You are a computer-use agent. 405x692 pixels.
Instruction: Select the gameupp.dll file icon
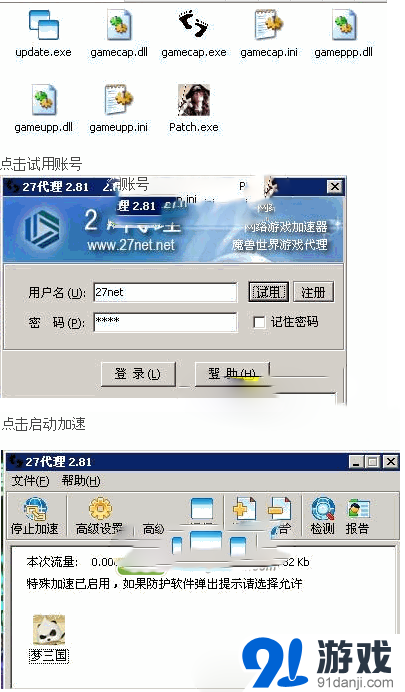[43, 100]
